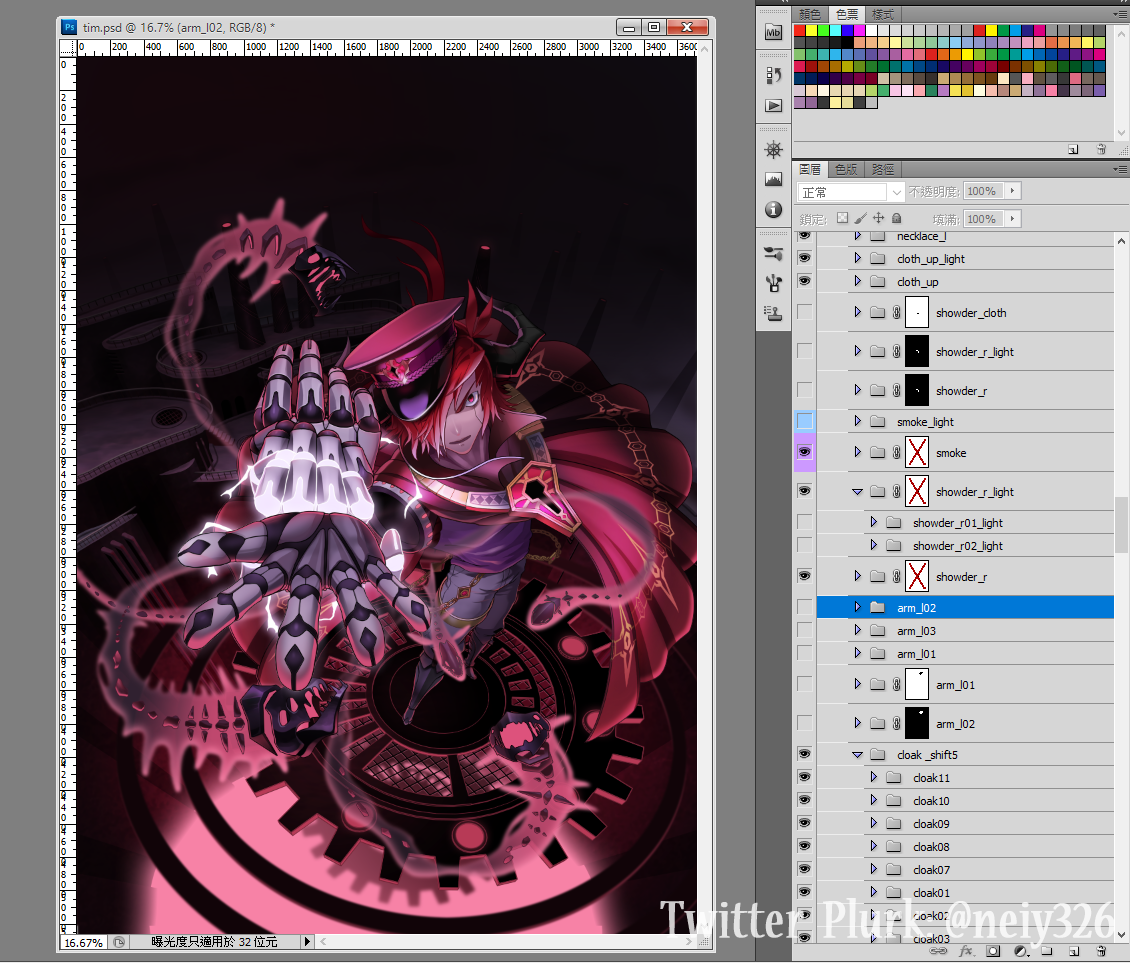
Task: Hide the cloth_up_light layer group
Action: pos(804,258)
